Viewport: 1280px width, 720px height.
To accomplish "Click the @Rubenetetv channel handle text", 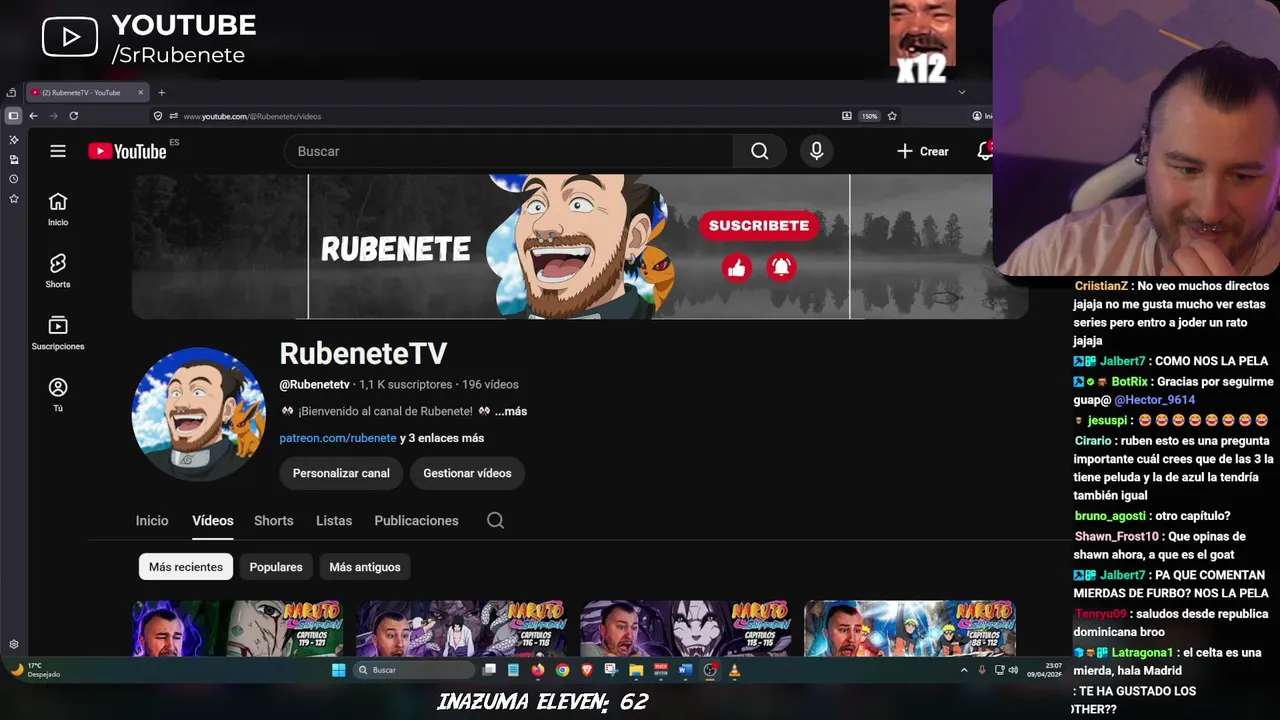I will click(315, 384).
